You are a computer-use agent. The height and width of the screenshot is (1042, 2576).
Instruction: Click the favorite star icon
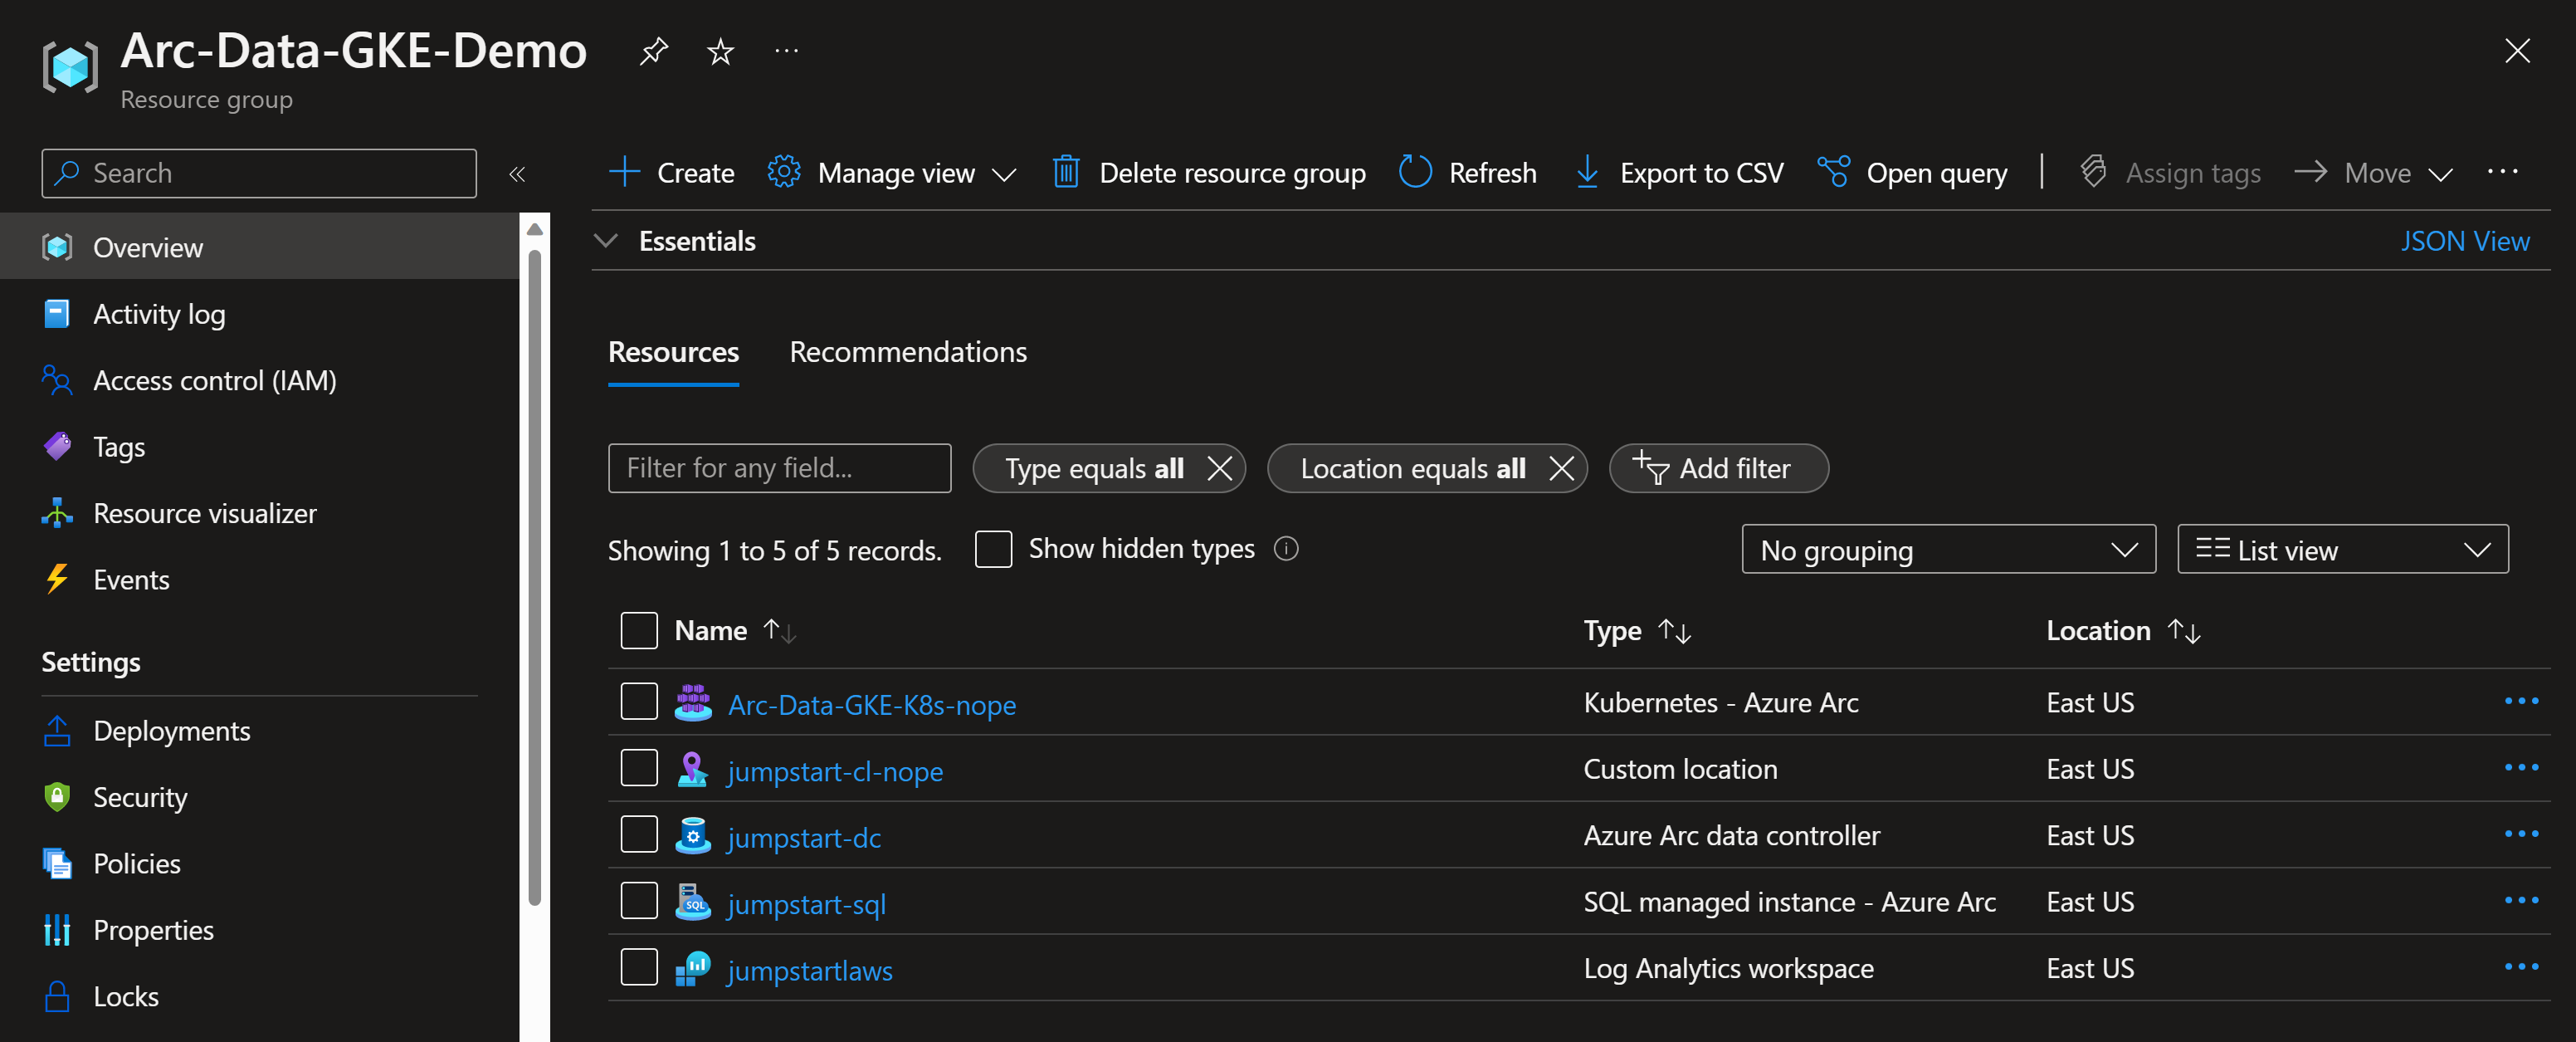point(720,51)
